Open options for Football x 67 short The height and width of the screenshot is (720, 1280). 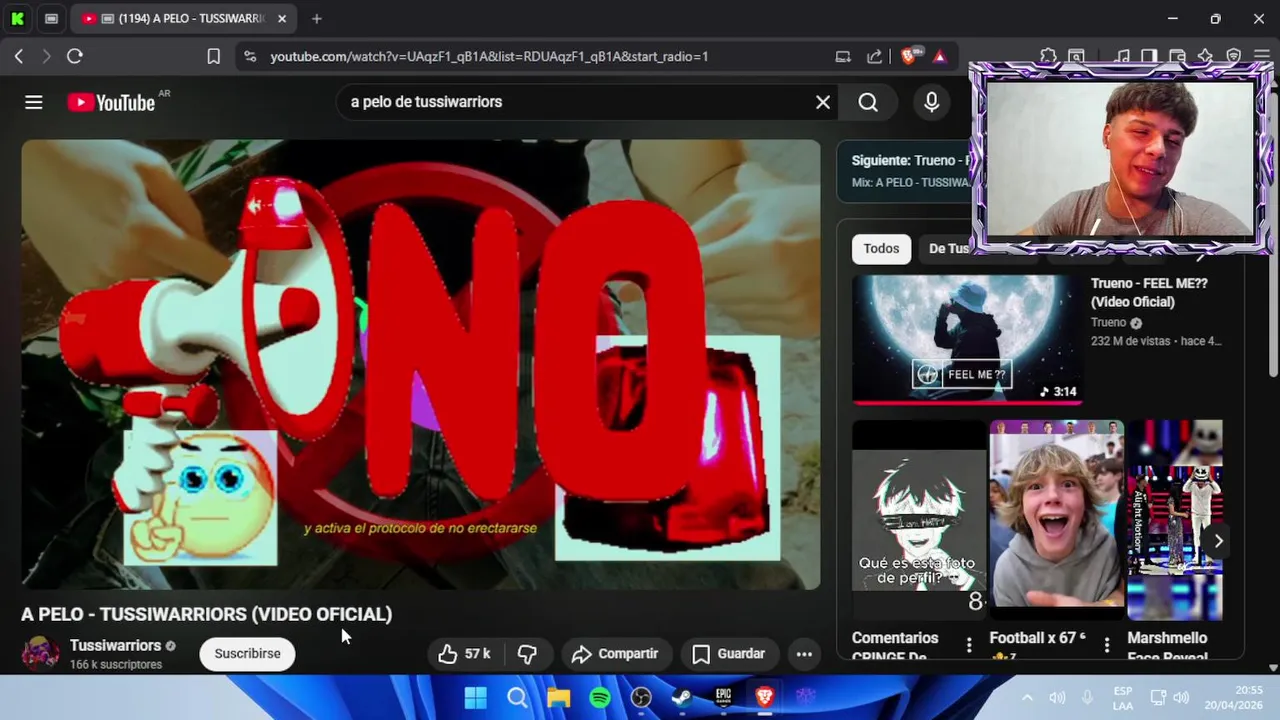point(1106,645)
